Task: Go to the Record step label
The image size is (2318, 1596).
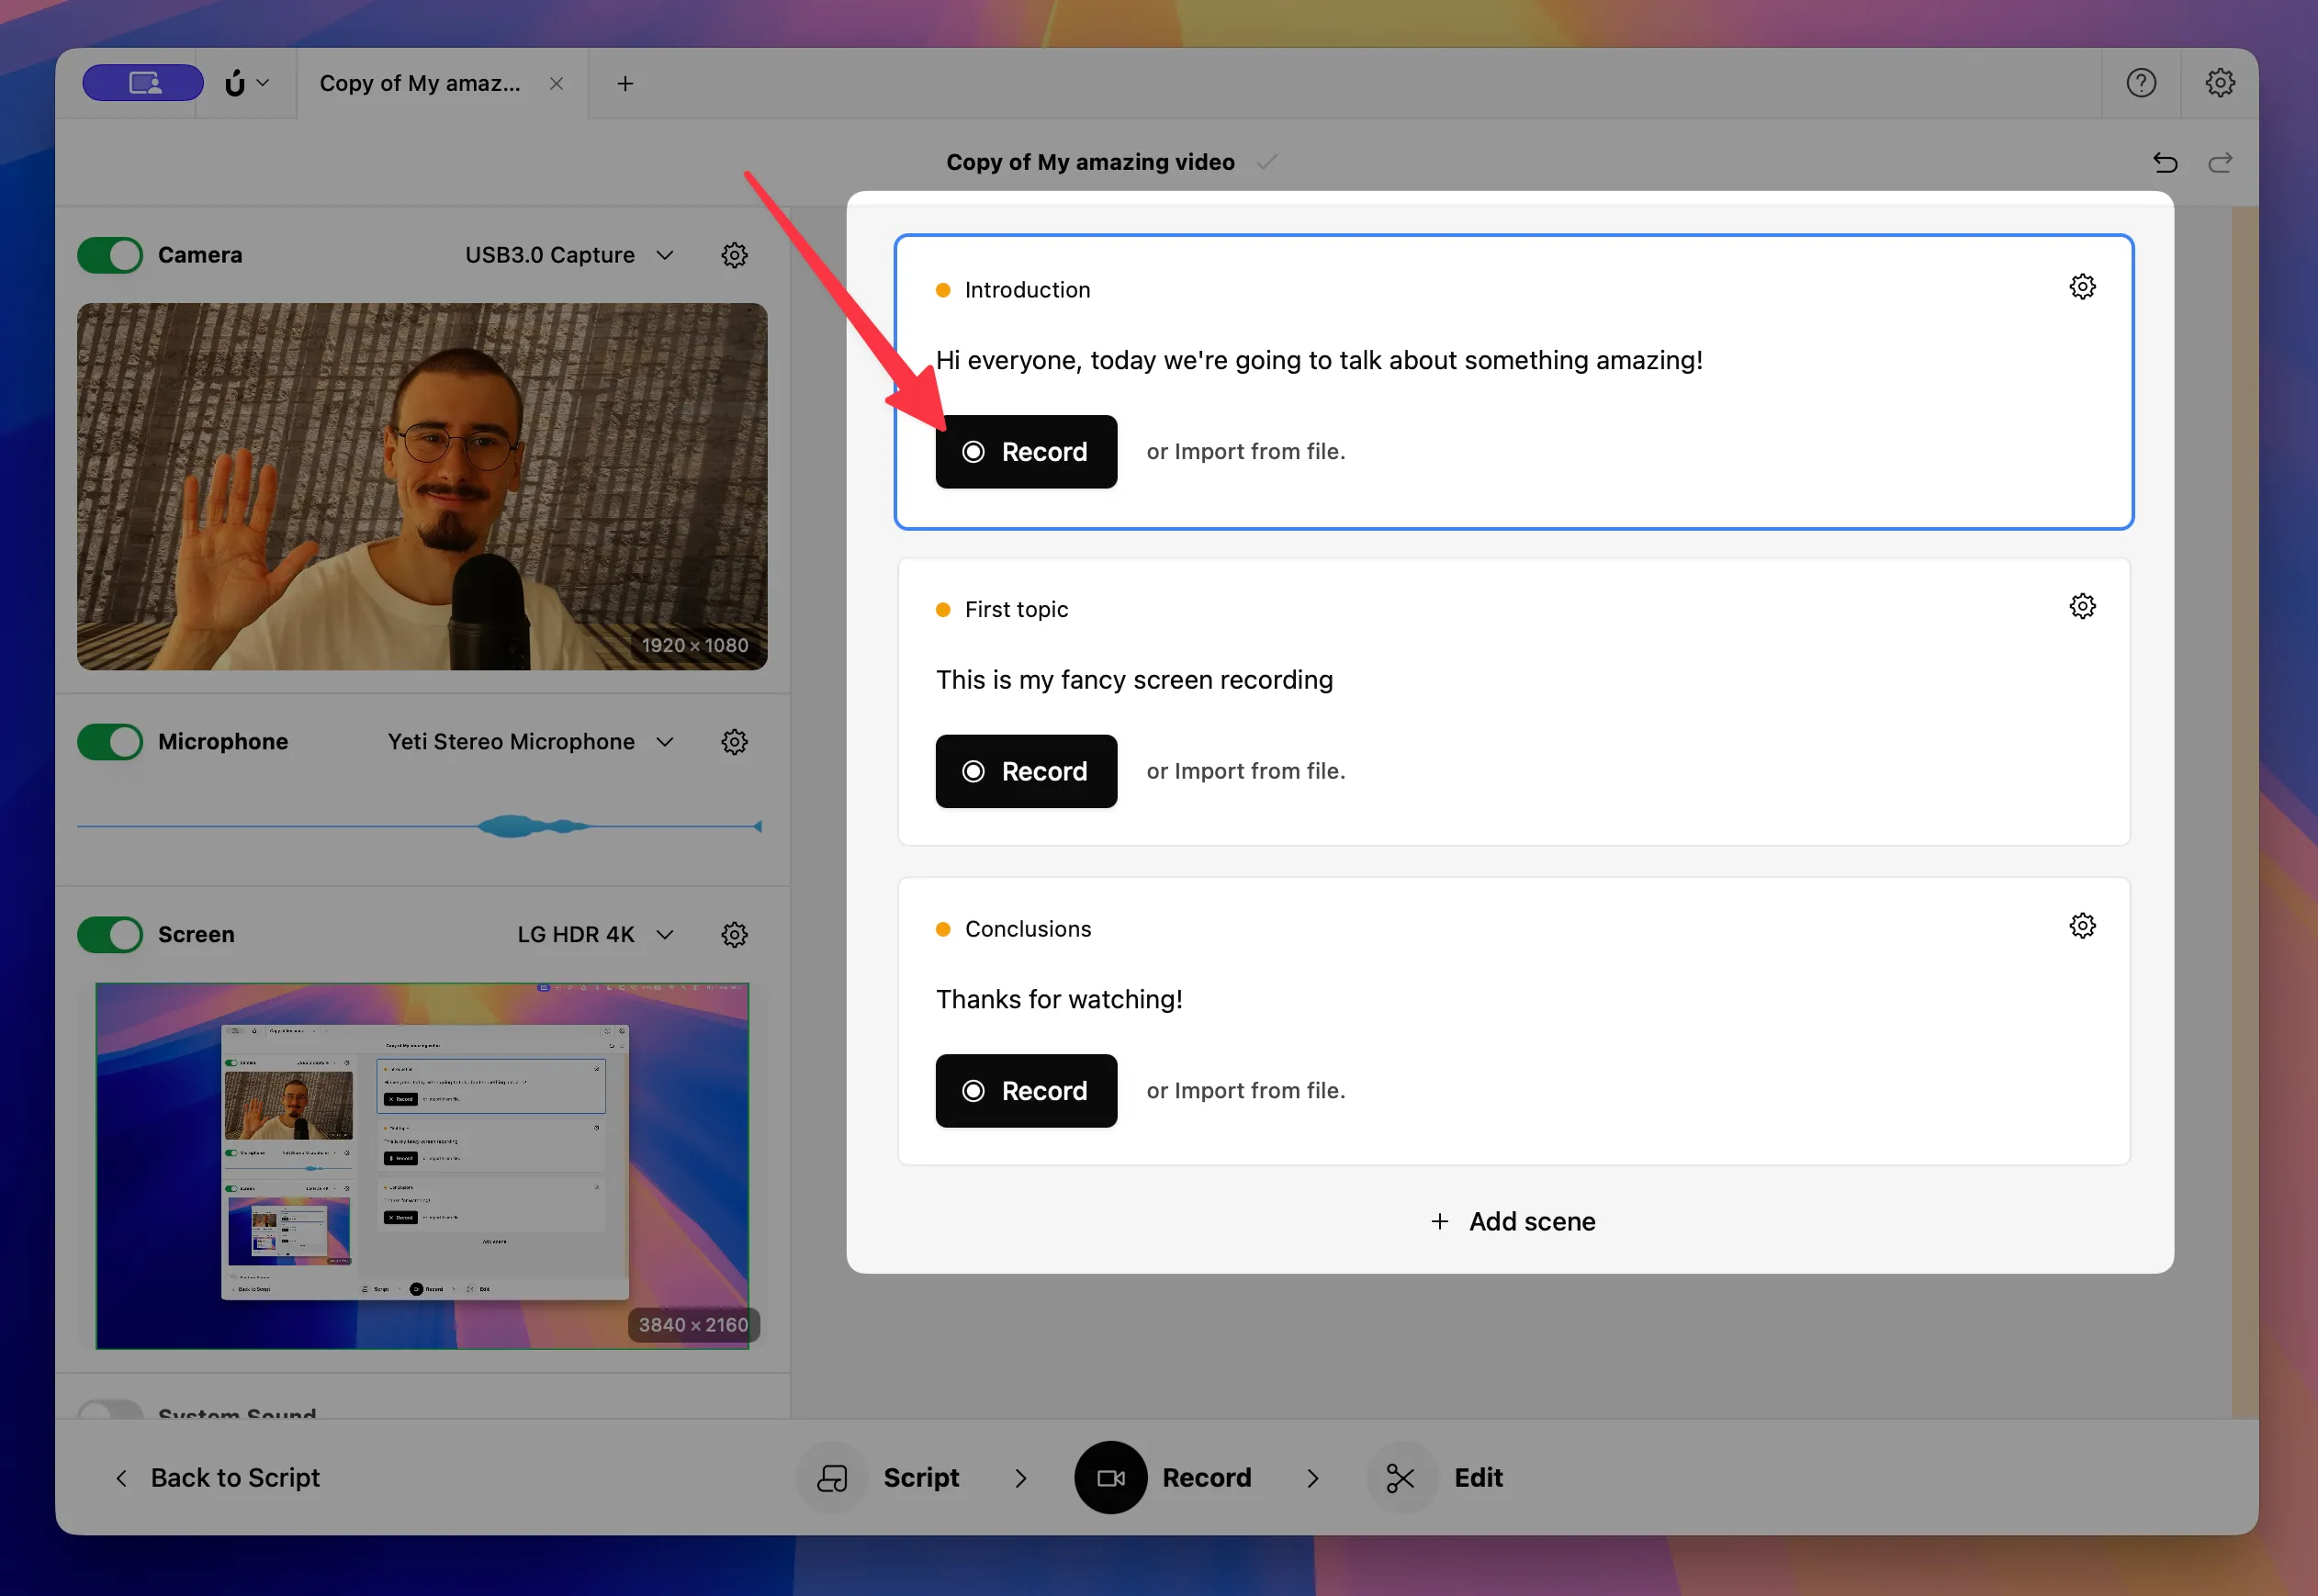Action: click(1206, 1477)
